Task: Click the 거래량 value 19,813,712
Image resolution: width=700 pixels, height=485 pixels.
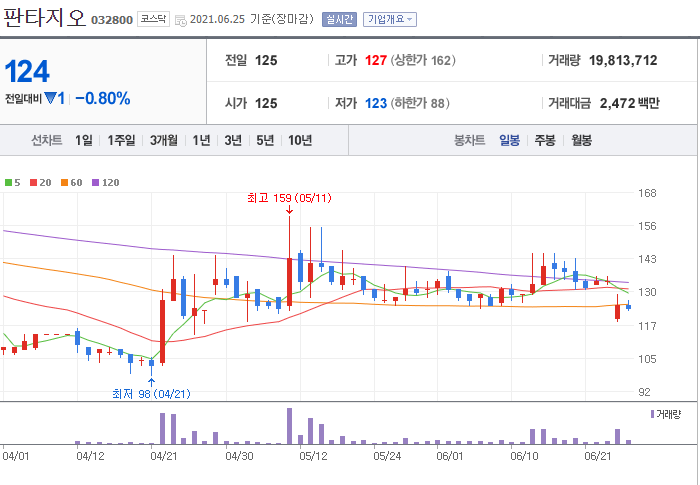Action: [623, 60]
